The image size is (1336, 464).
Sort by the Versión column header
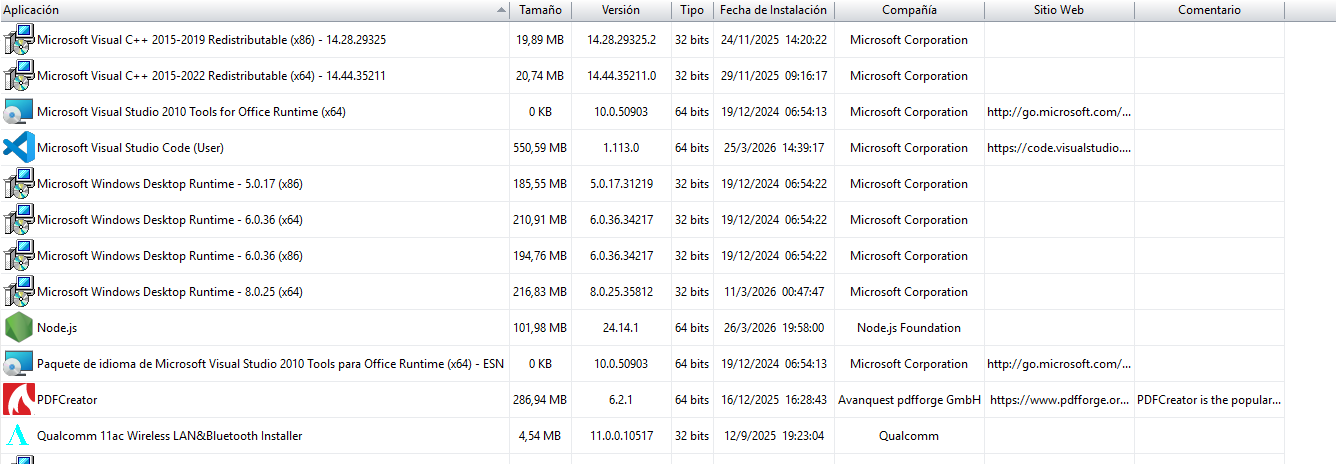[x=621, y=10]
